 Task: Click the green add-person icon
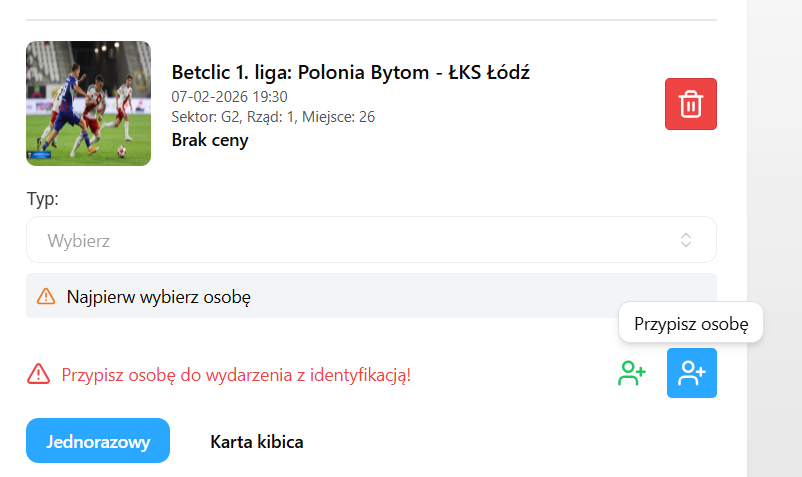632,374
